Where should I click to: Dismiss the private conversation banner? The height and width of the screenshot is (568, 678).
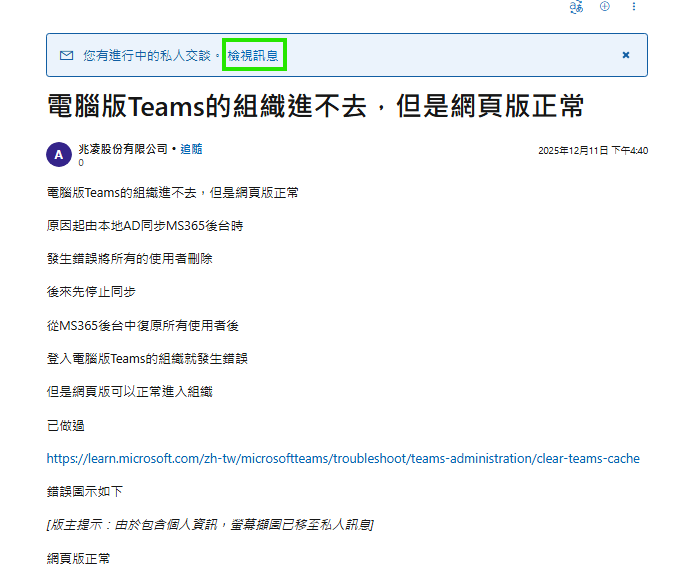click(x=625, y=55)
